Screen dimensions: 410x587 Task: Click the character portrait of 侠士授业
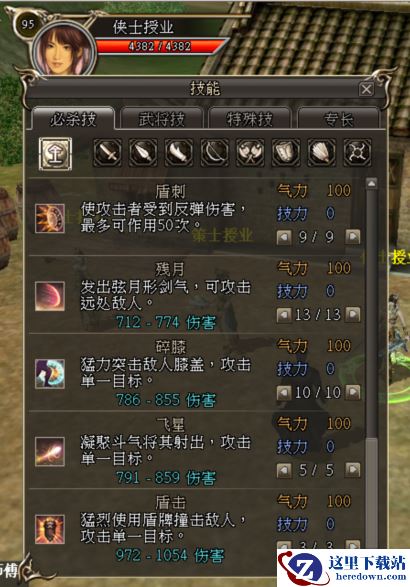(64, 51)
